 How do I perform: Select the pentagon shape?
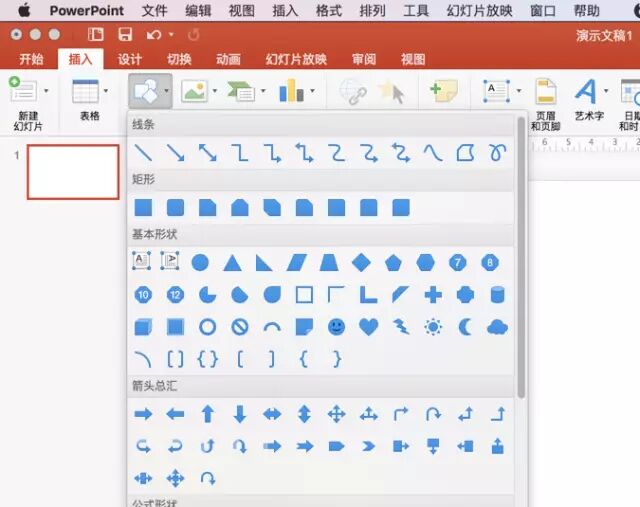(x=393, y=262)
